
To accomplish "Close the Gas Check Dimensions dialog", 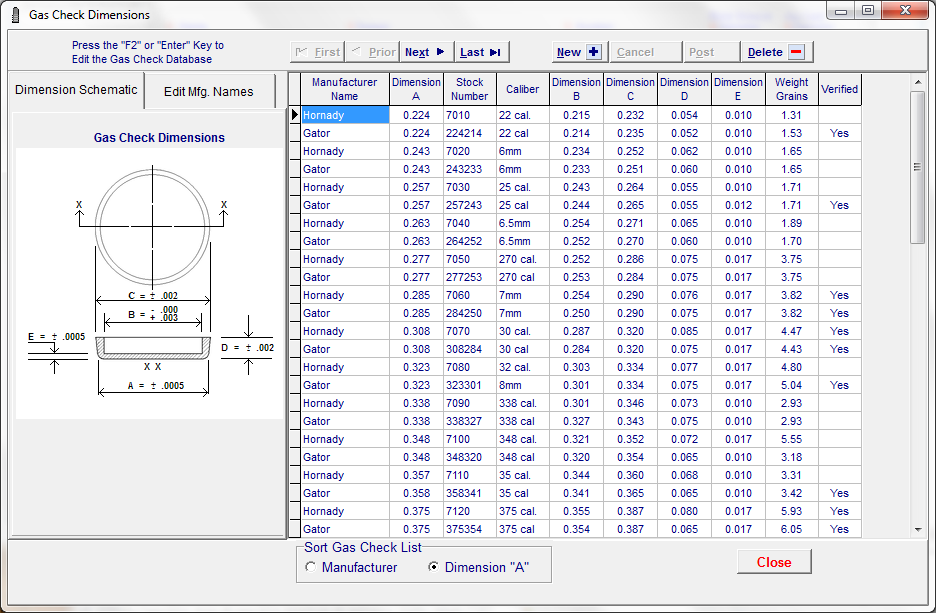I will 774,562.
